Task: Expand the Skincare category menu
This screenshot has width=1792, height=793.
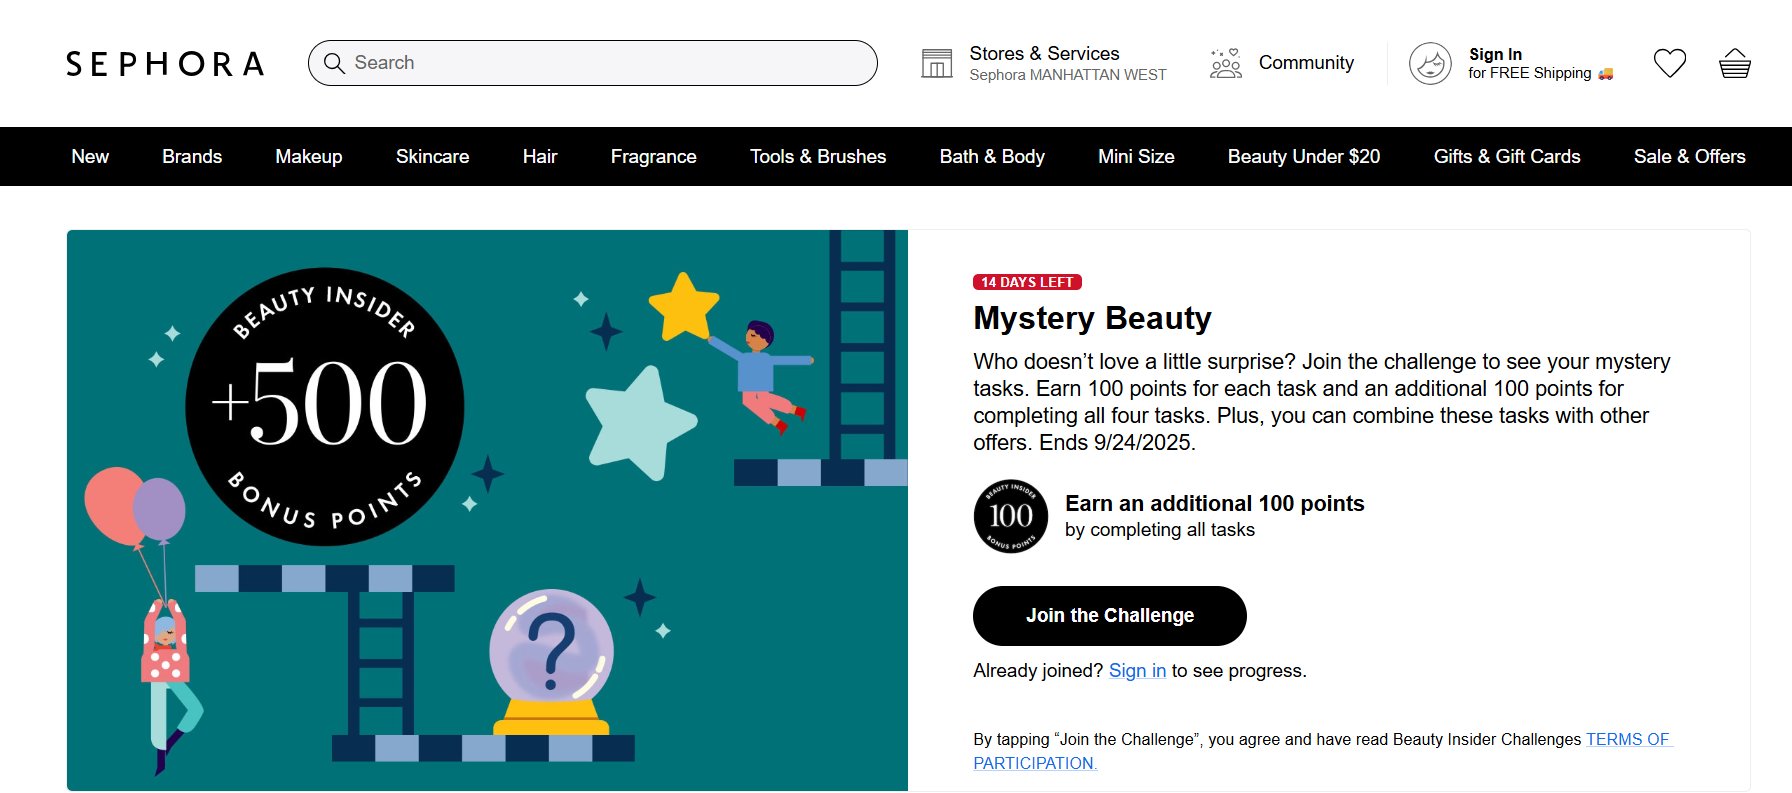Action: point(432,157)
